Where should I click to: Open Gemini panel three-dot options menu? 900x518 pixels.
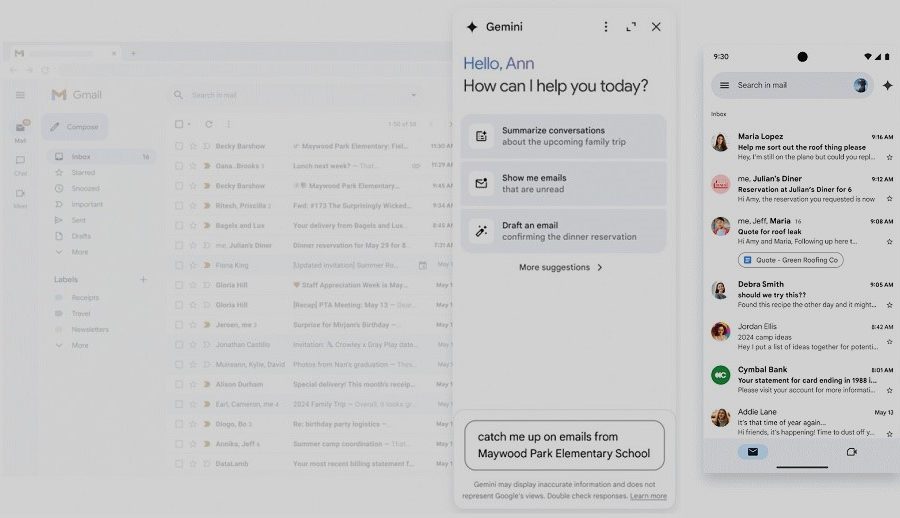click(606, 27)
